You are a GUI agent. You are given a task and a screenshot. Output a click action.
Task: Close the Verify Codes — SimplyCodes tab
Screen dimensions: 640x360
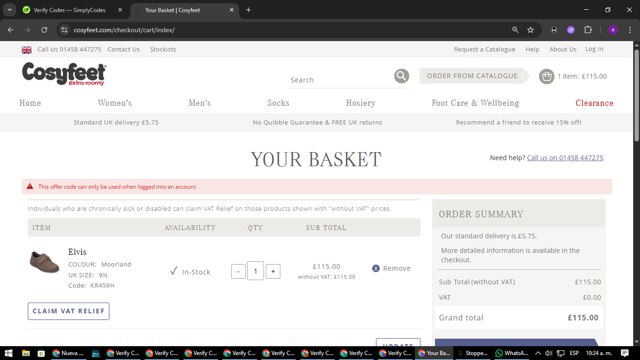(120, 10)
